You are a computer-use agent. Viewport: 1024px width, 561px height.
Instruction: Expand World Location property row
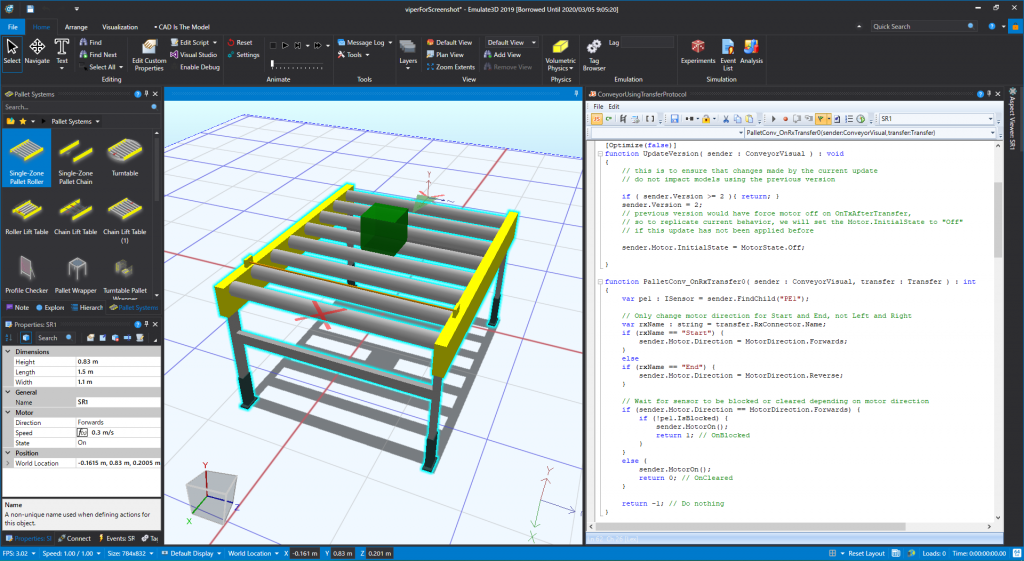[x=8, y=463]
